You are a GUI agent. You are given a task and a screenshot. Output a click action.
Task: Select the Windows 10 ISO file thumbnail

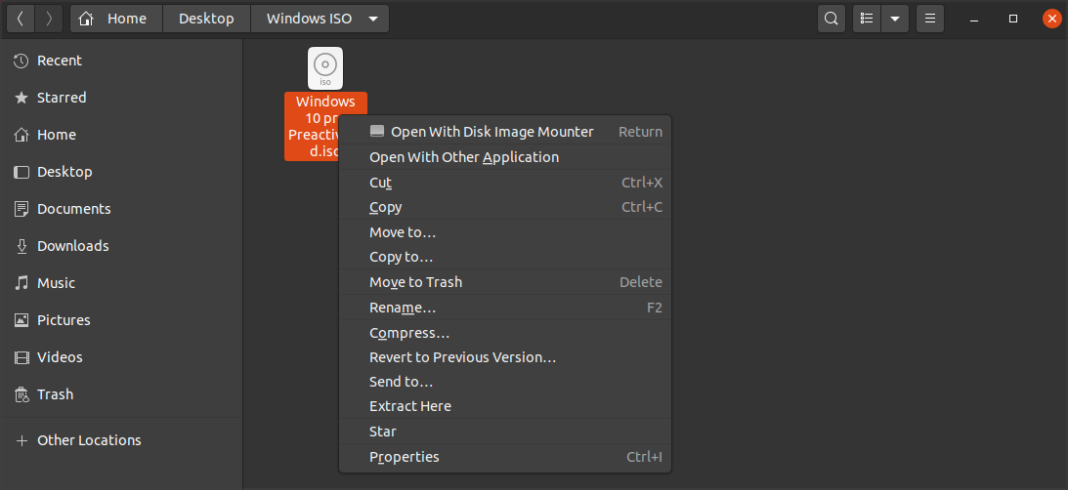click(x=325, y=68)
